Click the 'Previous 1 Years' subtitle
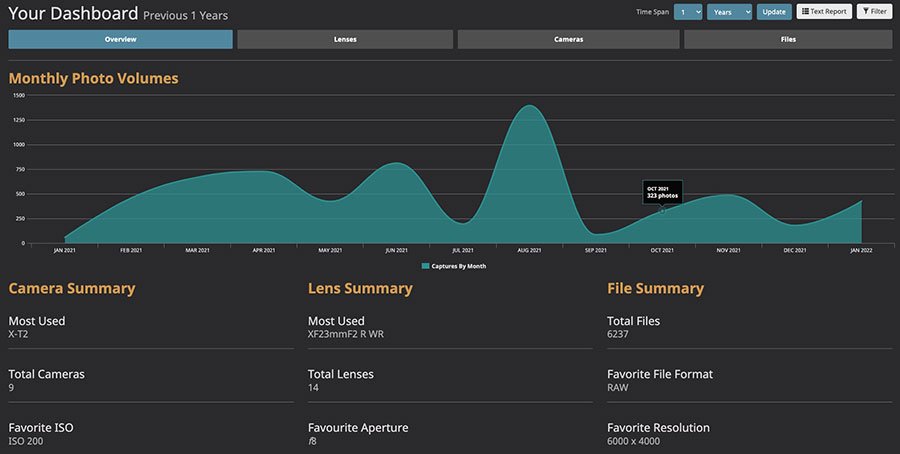 pos(185,15)
